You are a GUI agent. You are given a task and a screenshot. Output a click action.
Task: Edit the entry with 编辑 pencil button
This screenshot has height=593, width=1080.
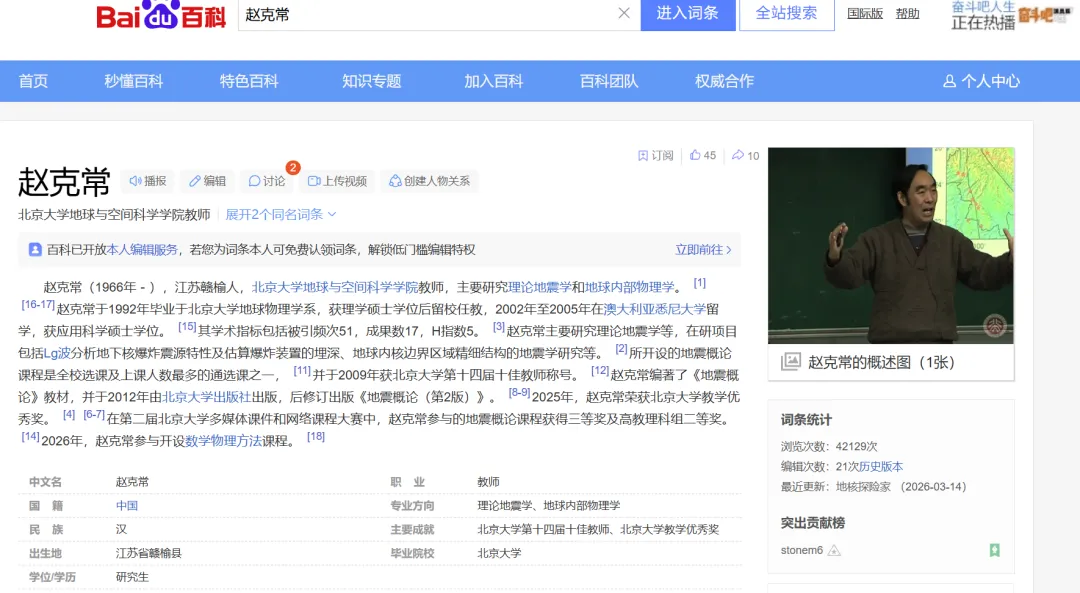(207, 181)
